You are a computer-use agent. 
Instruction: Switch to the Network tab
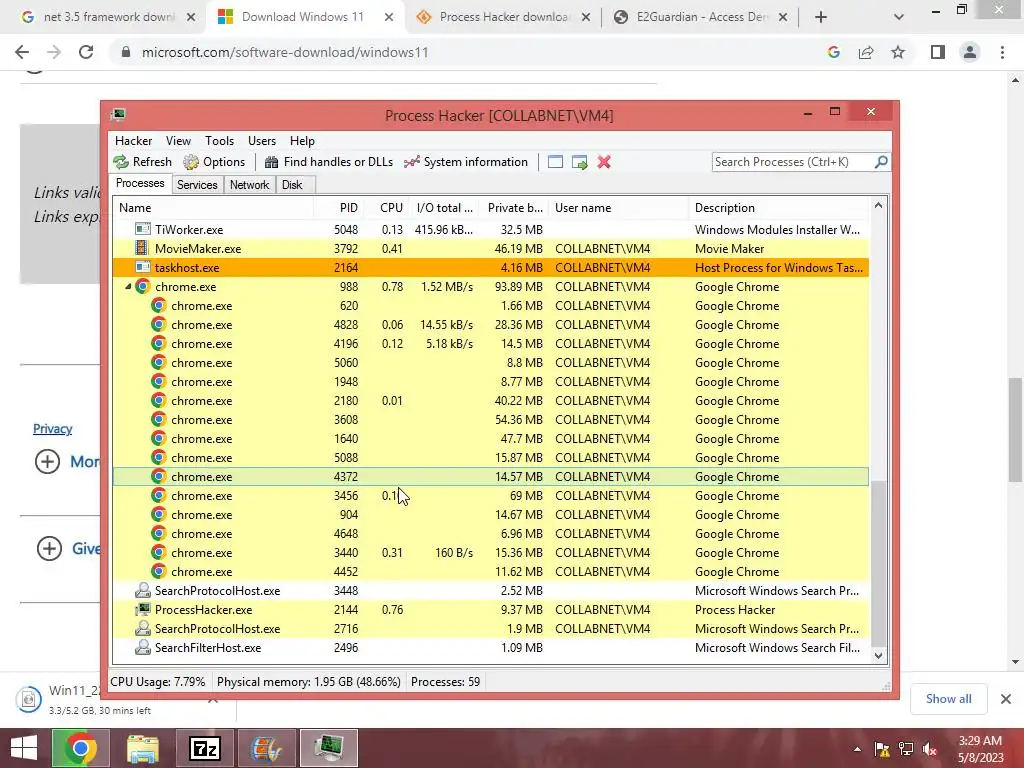point(249,185)
